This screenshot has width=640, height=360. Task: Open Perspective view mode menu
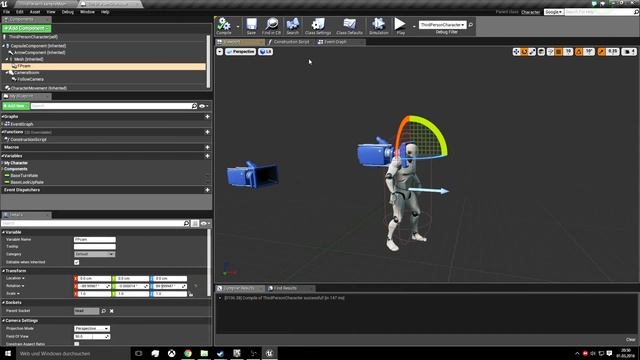[241, 52]
